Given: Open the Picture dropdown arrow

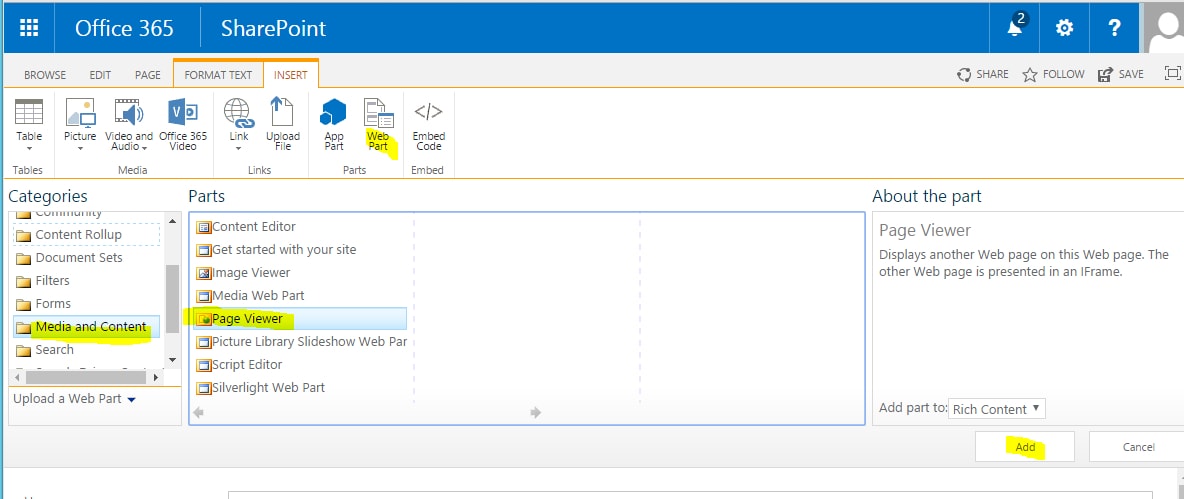Looking at the screenshot, I should [x=80, y=149].
